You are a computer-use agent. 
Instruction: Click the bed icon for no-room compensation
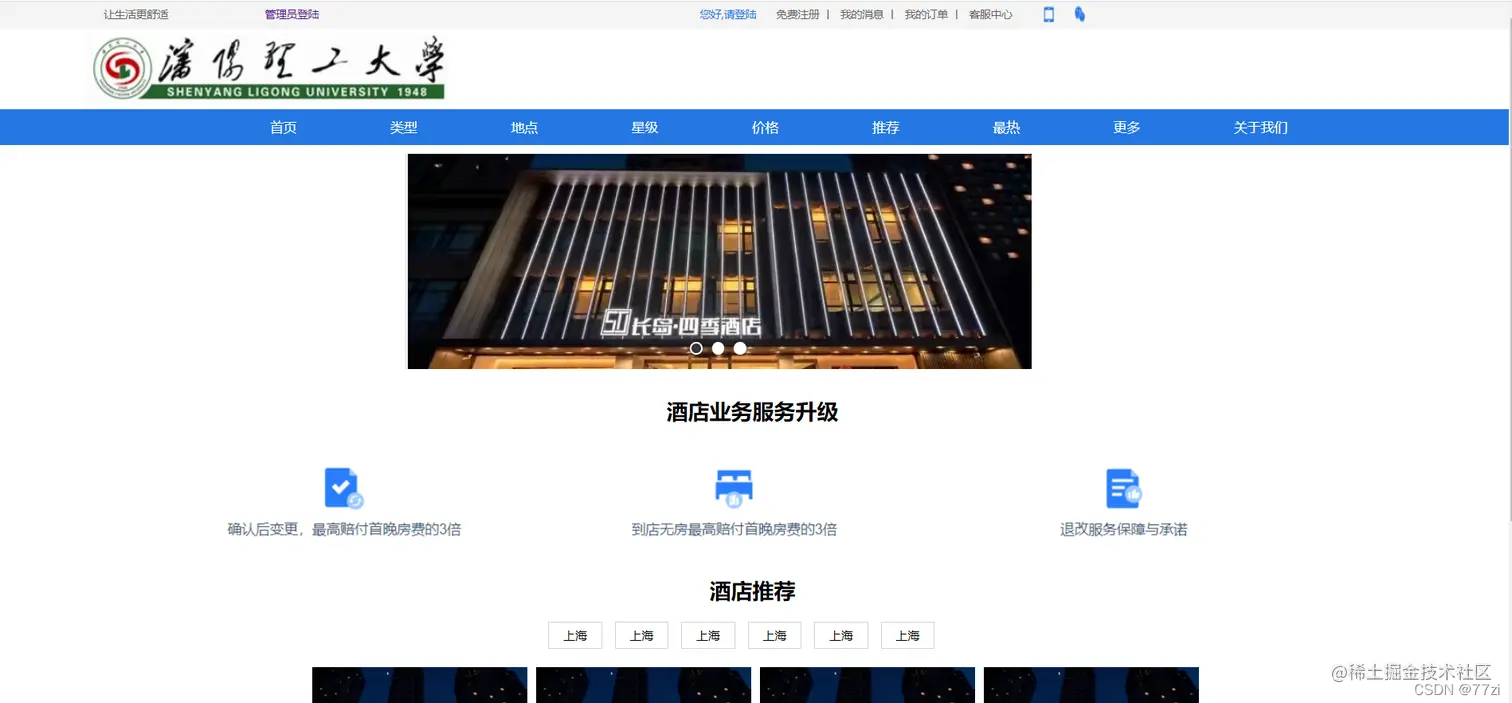tap(733, 488)
